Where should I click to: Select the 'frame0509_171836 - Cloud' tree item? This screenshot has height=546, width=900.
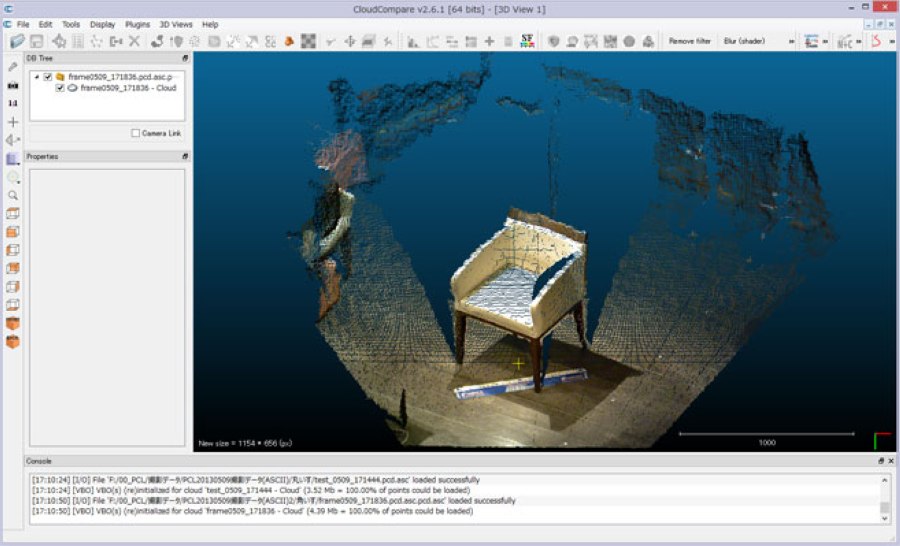(128, 88)
